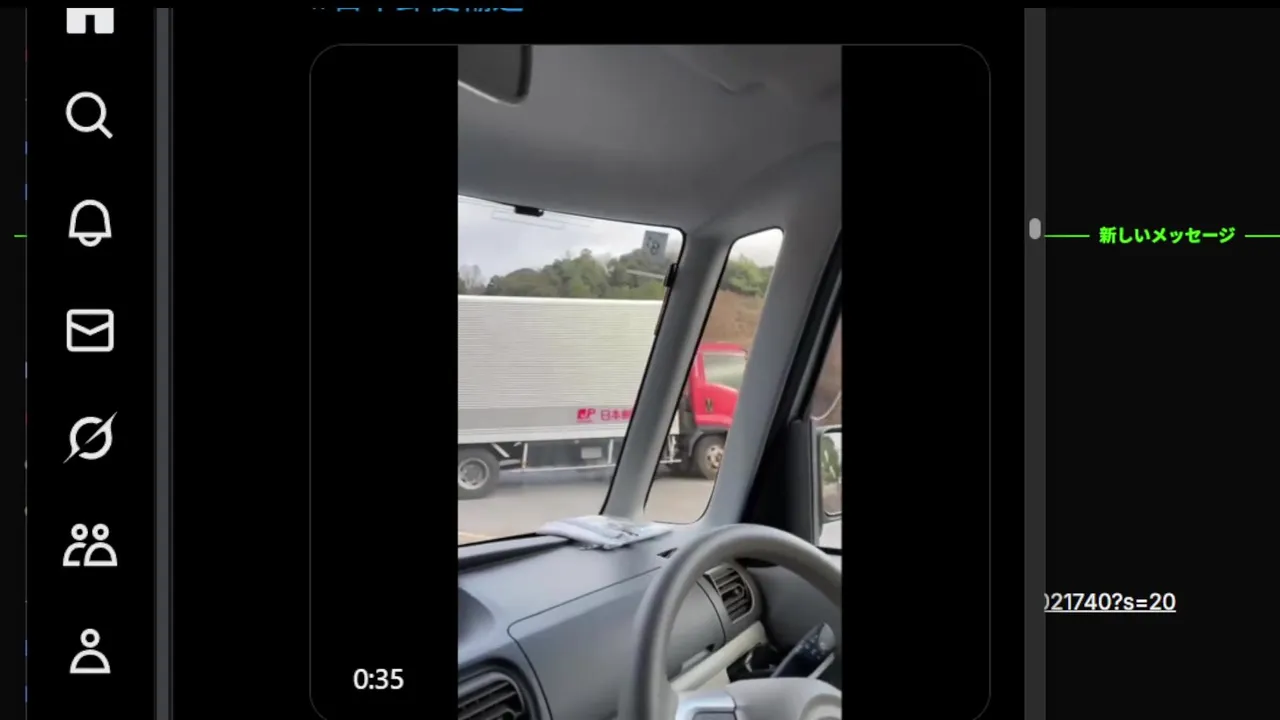Click the Japan Post logo on truck
Screen dimensions: 1280x720
[x=604, y=414]
